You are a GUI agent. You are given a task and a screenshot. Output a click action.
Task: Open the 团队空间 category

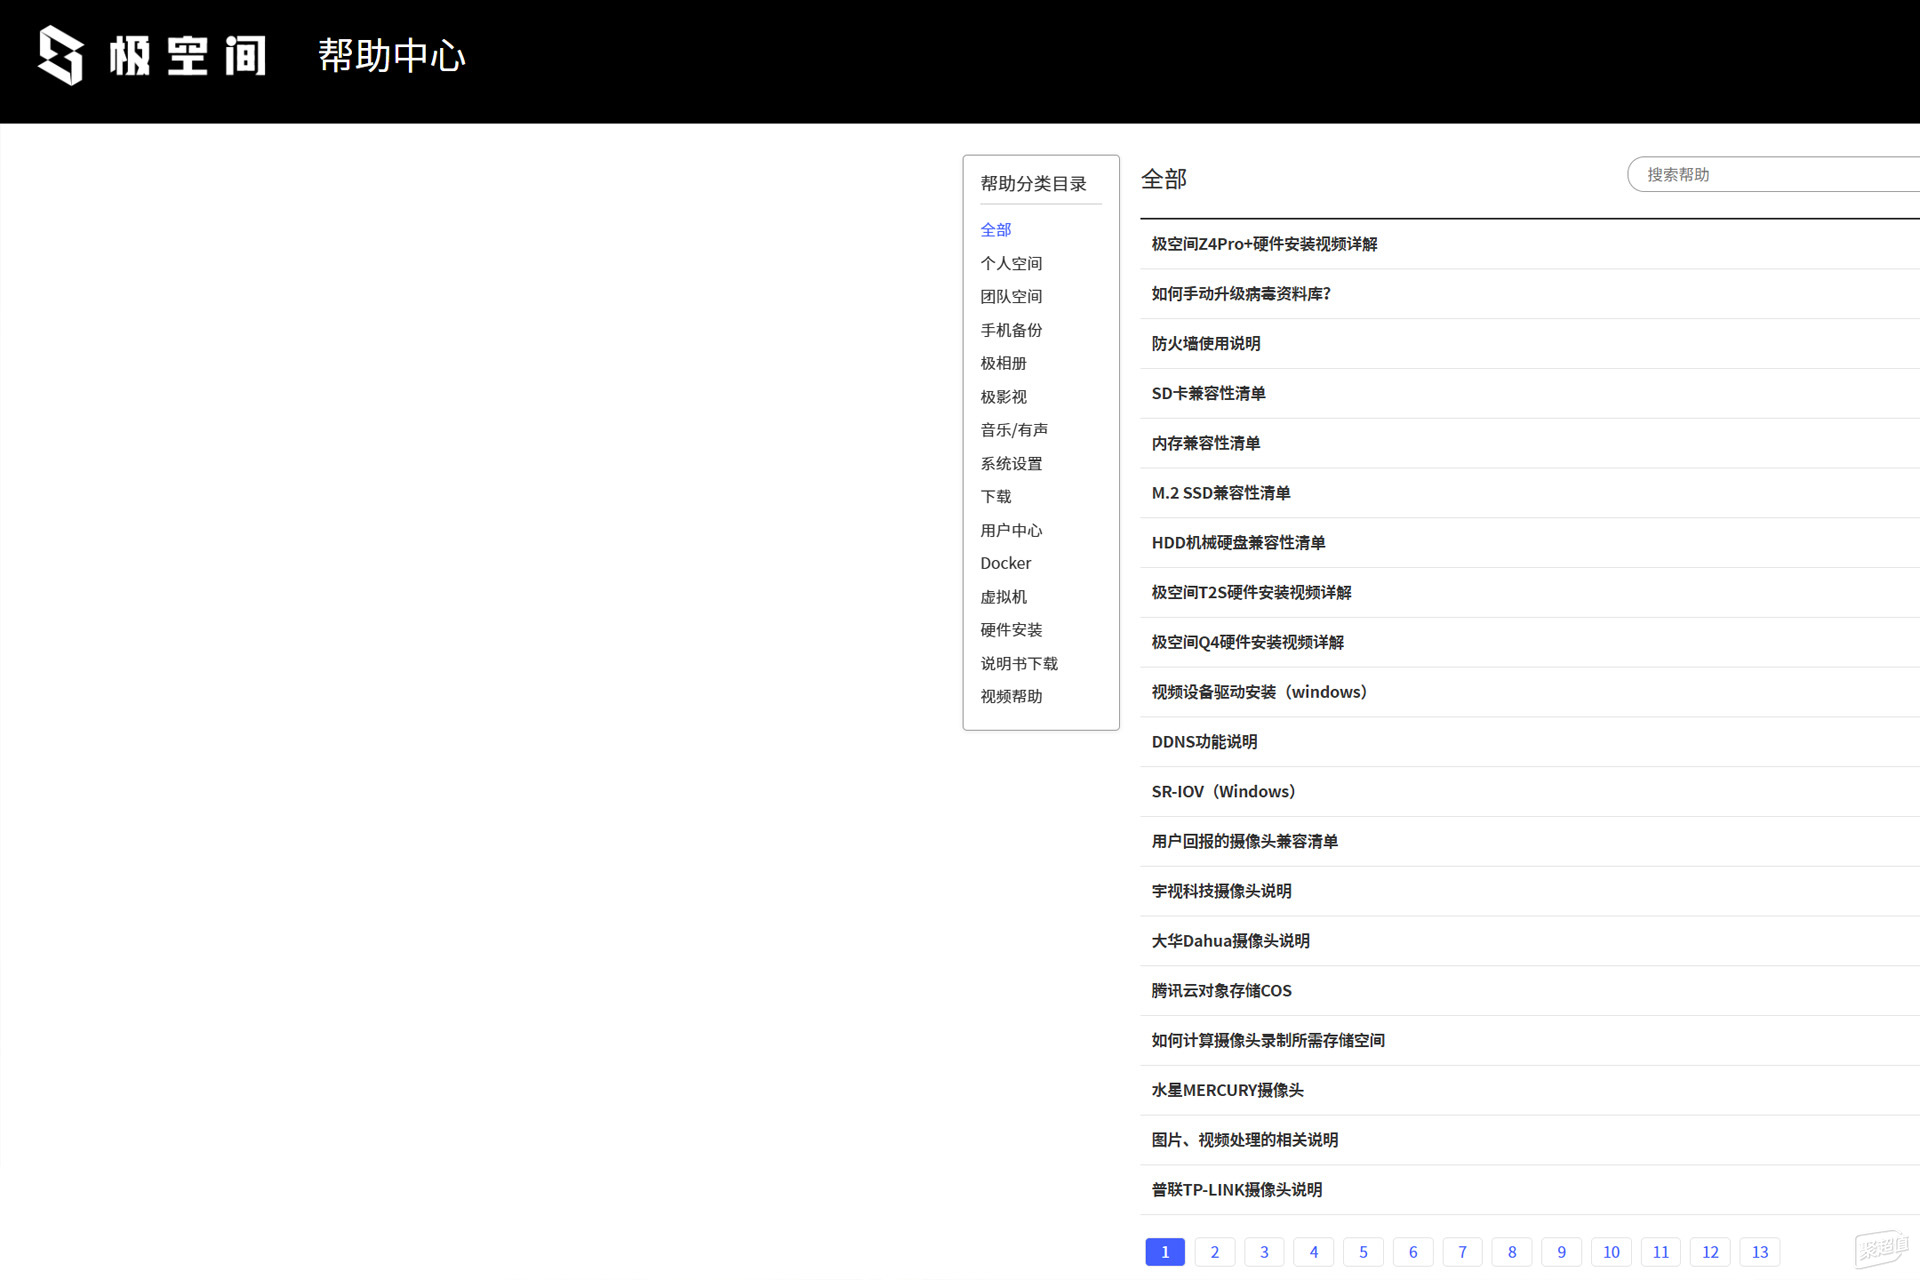click(1011, 296)
